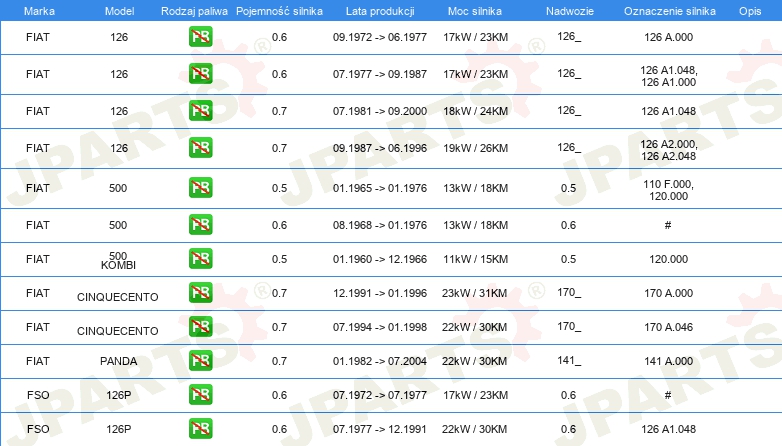The height and width of the screenshot is (446, 782).
Task: Select the PANDA model cell
Action: tap(118, 361)
